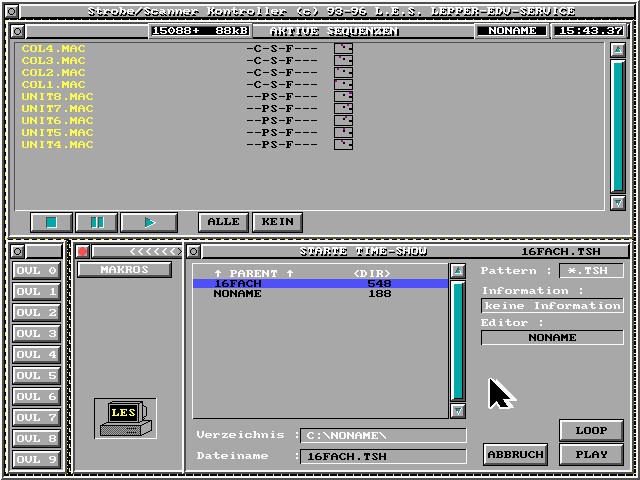The image size is (640, 480).
Task: Pause sequences with the pause button
Action: [97, 222]
